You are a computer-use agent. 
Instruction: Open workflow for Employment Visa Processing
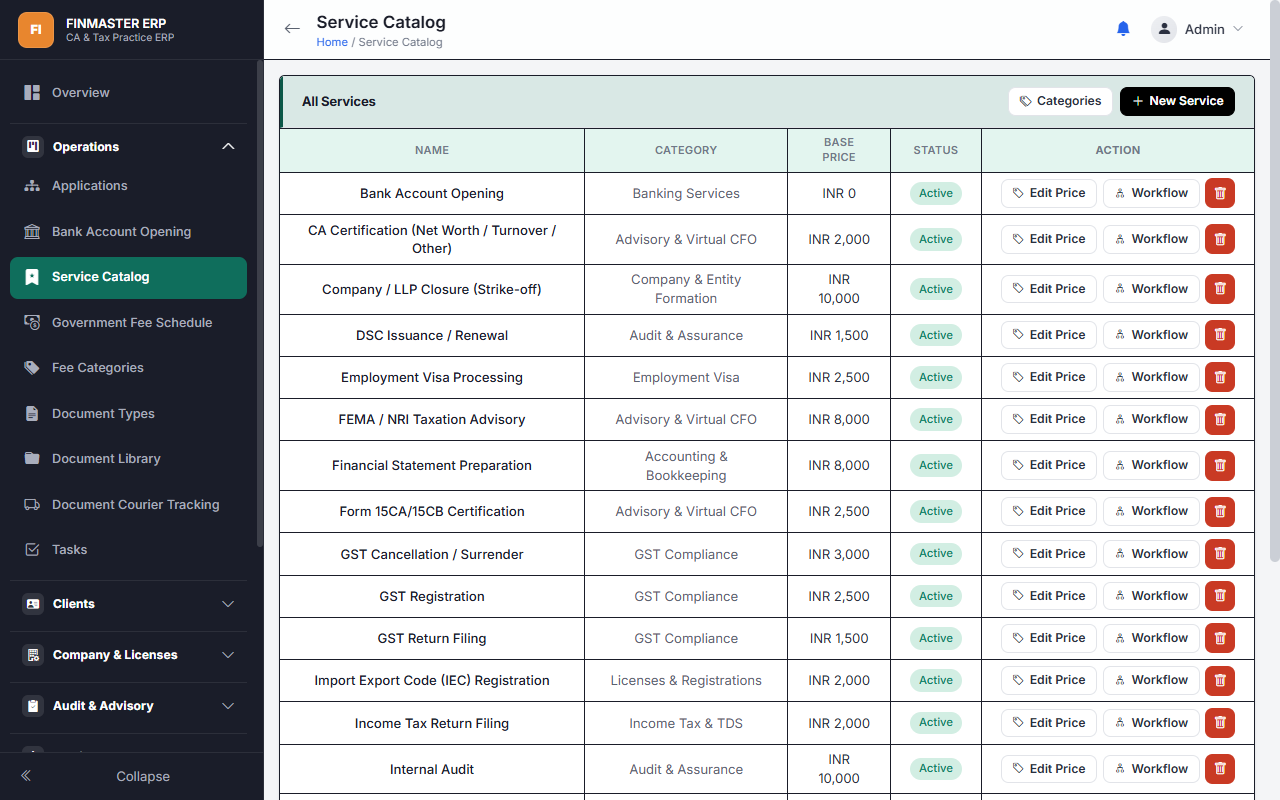coord(1151,377)
